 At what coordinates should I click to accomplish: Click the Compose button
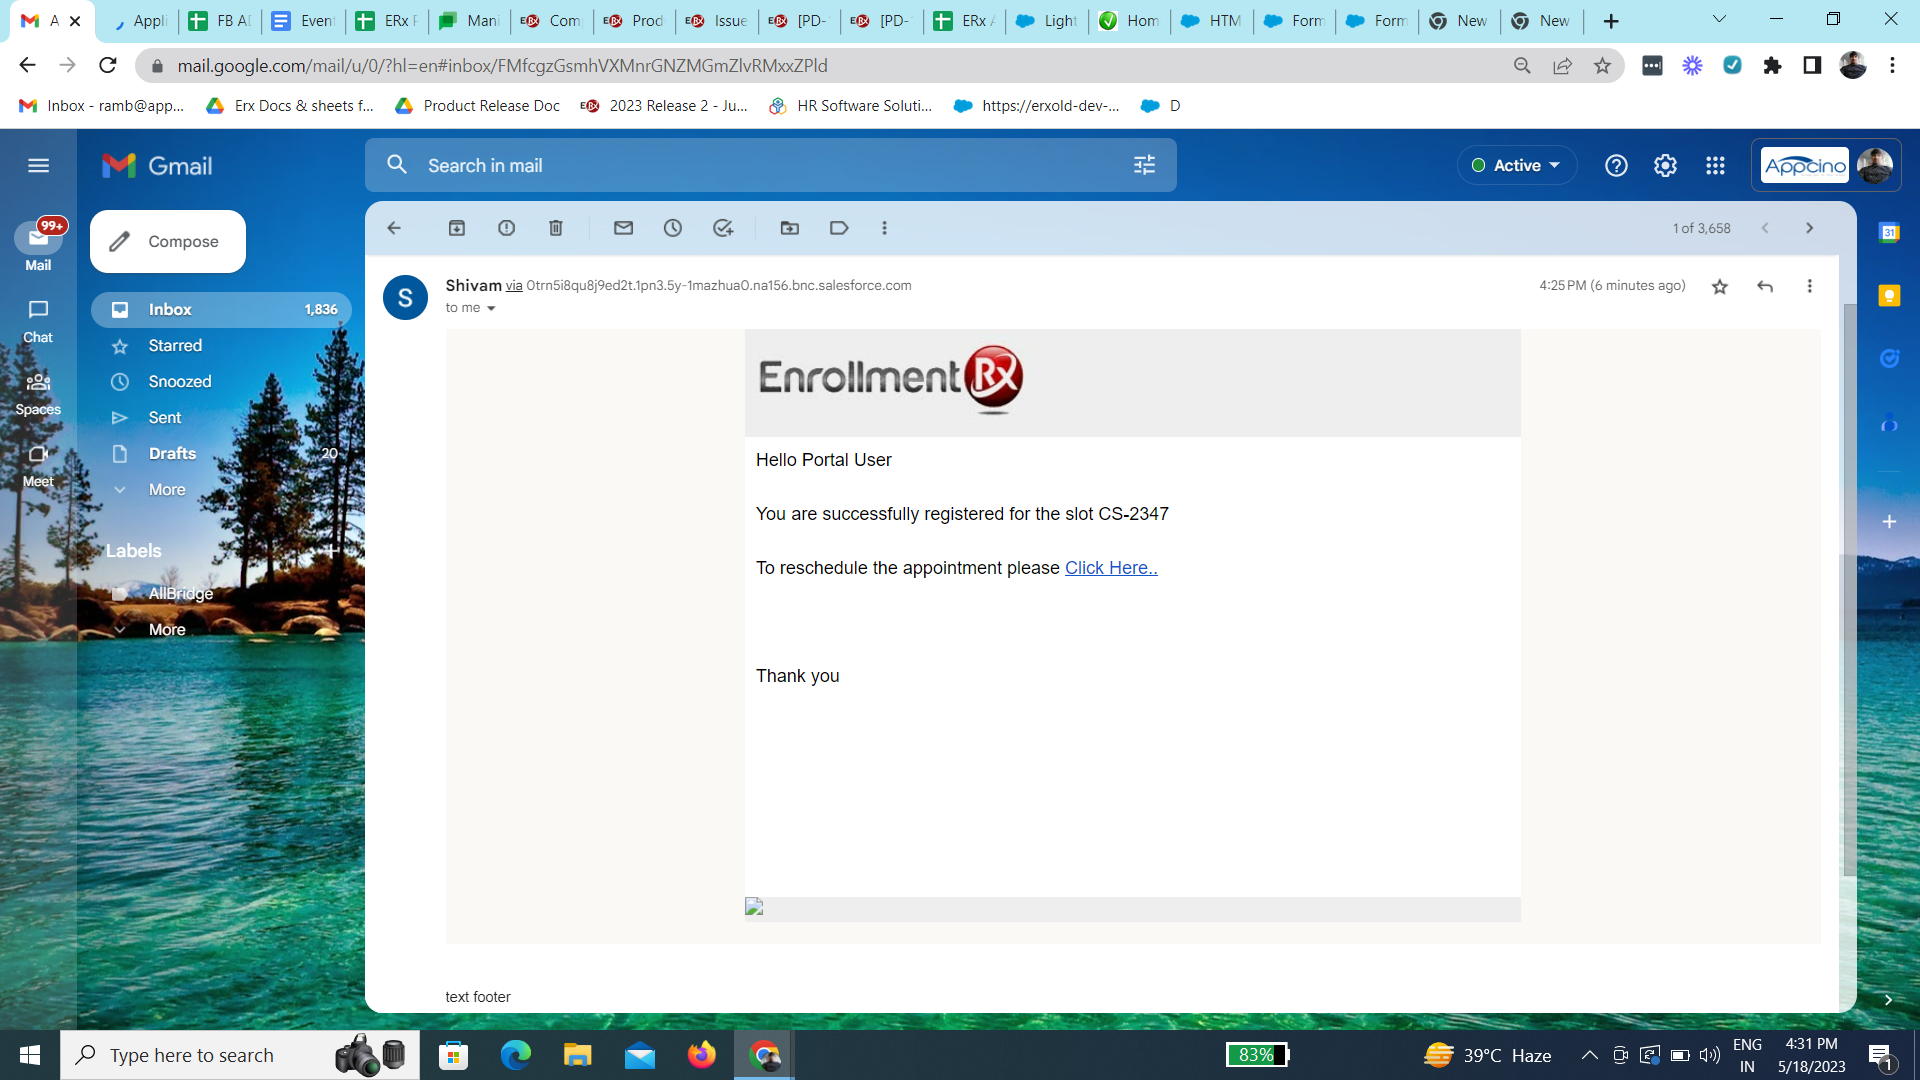(168, 242)
